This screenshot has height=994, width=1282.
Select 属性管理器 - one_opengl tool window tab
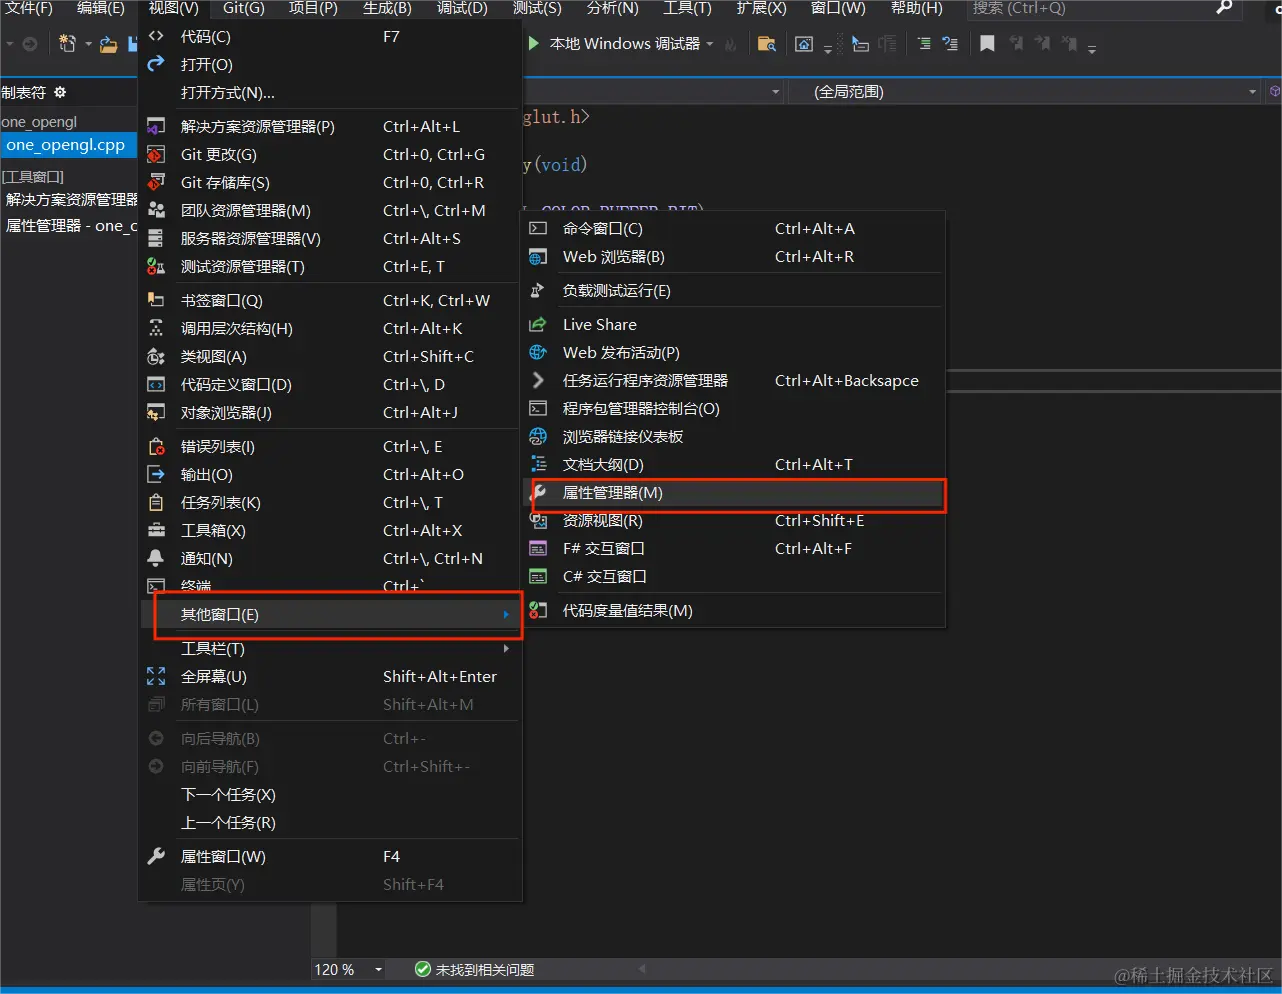[x=71, y=226]
